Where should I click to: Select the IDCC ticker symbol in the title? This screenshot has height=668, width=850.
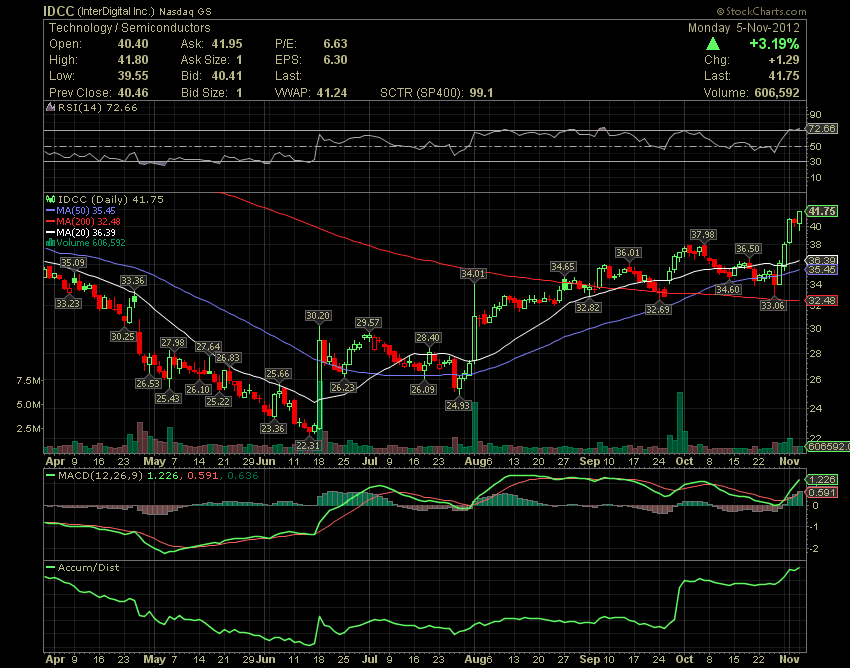coord(59,11)
